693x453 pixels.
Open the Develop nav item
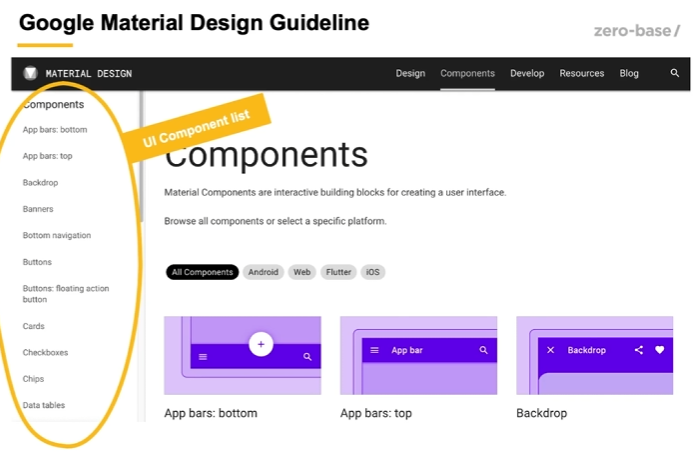coord(527,73)
